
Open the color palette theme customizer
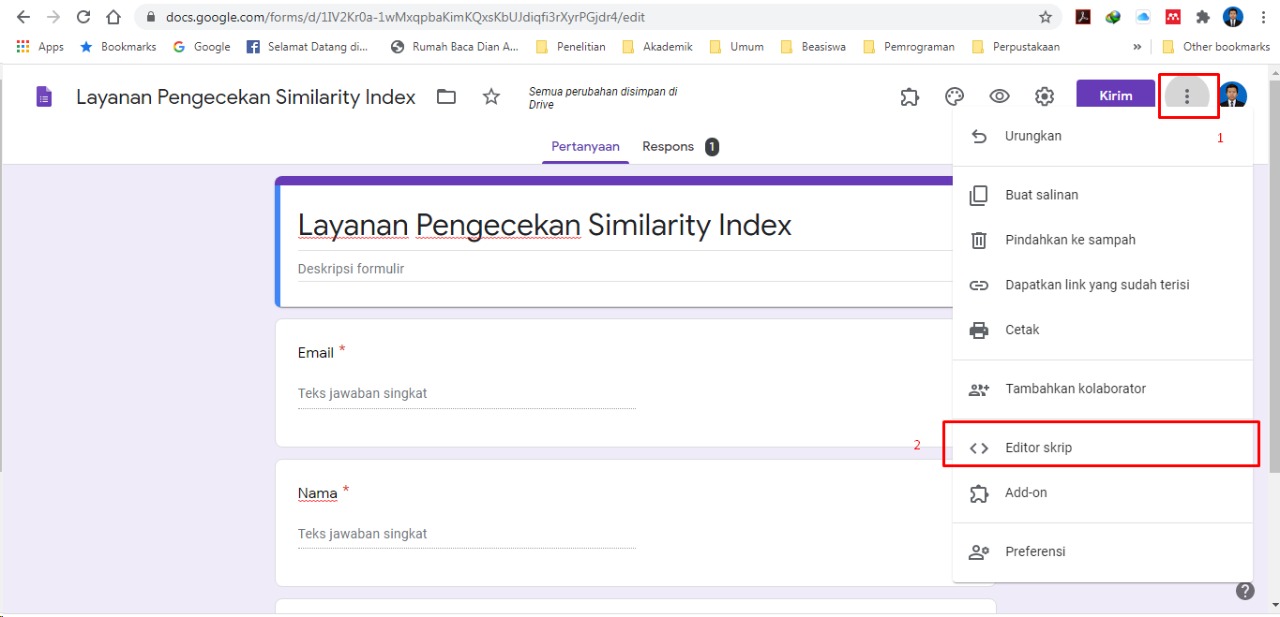pyautogui.click(x=954, y=97)
